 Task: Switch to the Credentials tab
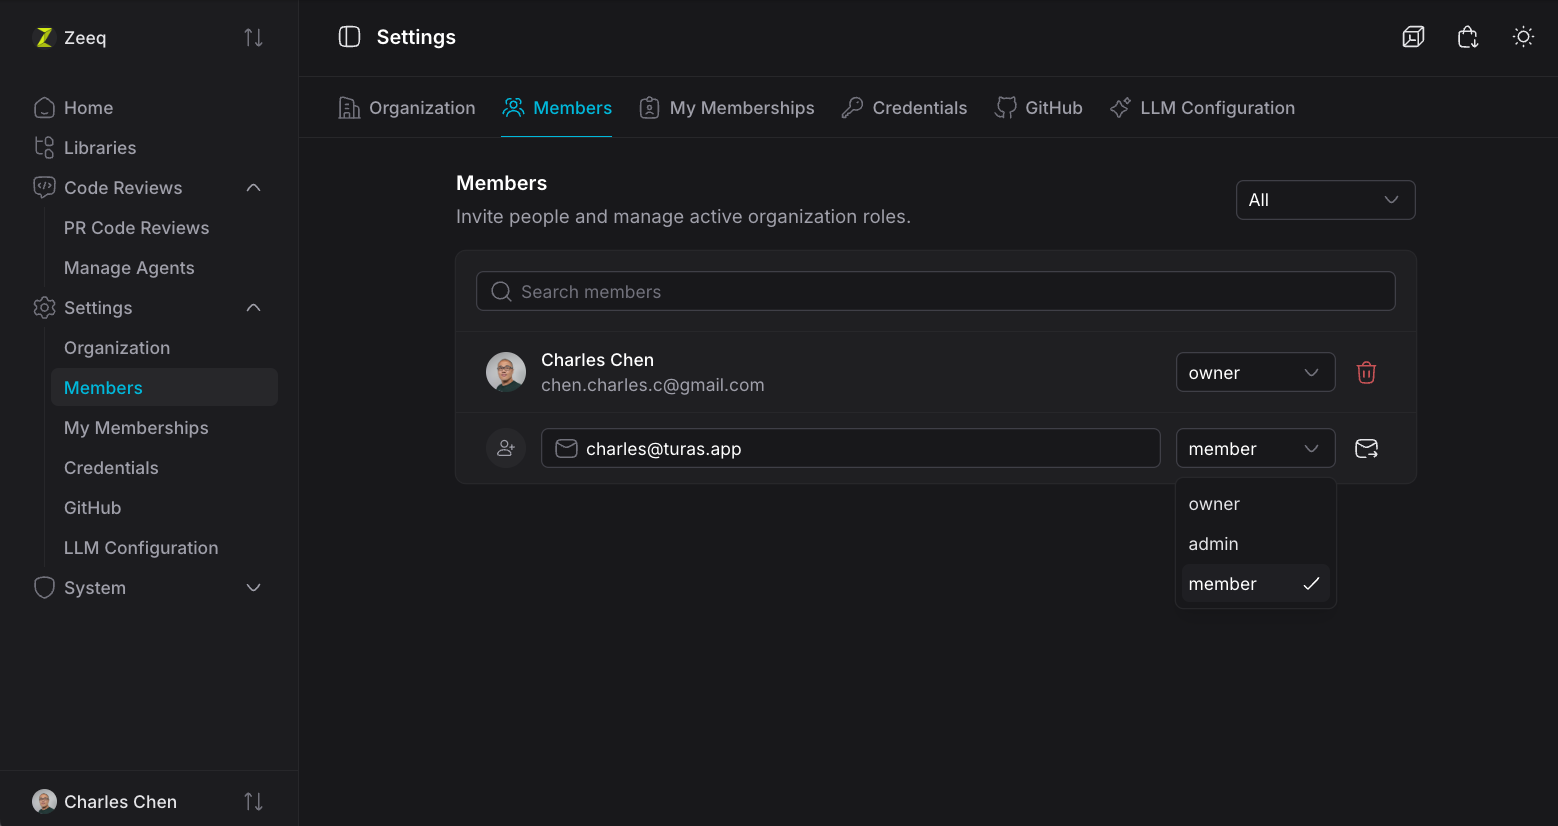pyautogui.click(x=904, y=108)
